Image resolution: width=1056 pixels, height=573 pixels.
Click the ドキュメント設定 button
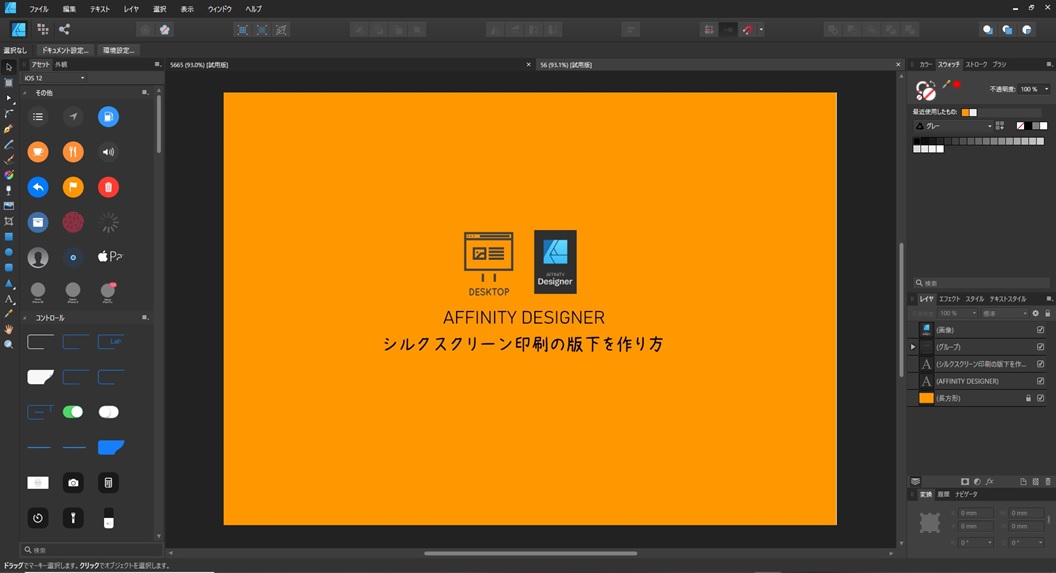65,50
